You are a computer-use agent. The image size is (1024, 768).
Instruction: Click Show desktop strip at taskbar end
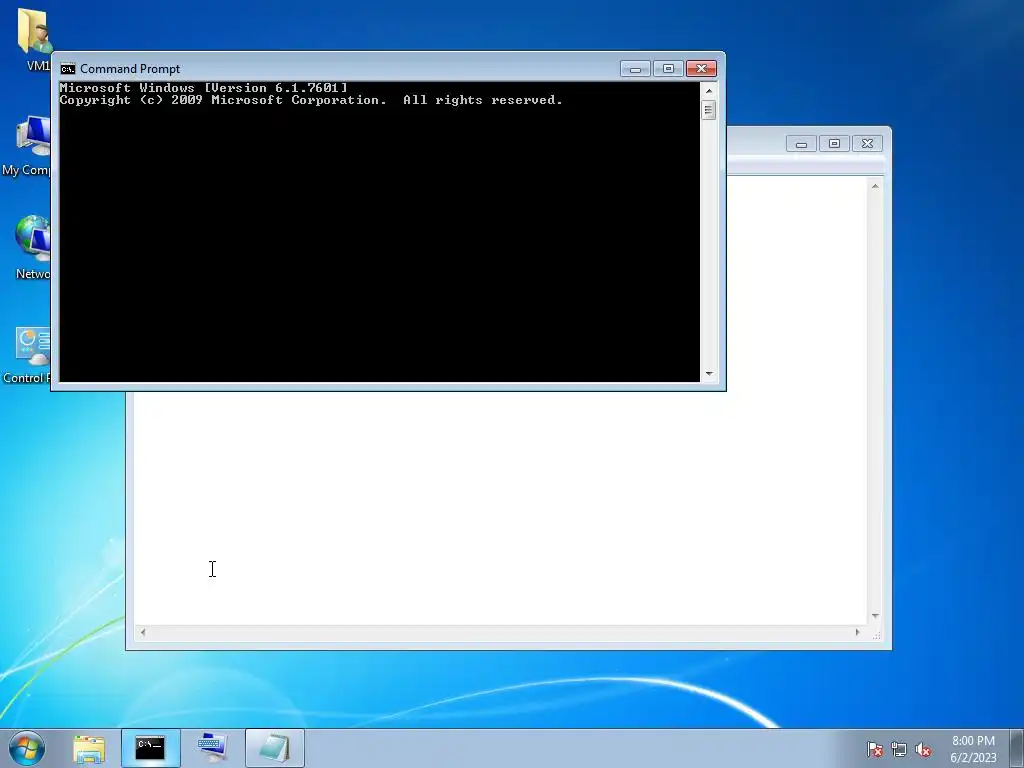1017,748
